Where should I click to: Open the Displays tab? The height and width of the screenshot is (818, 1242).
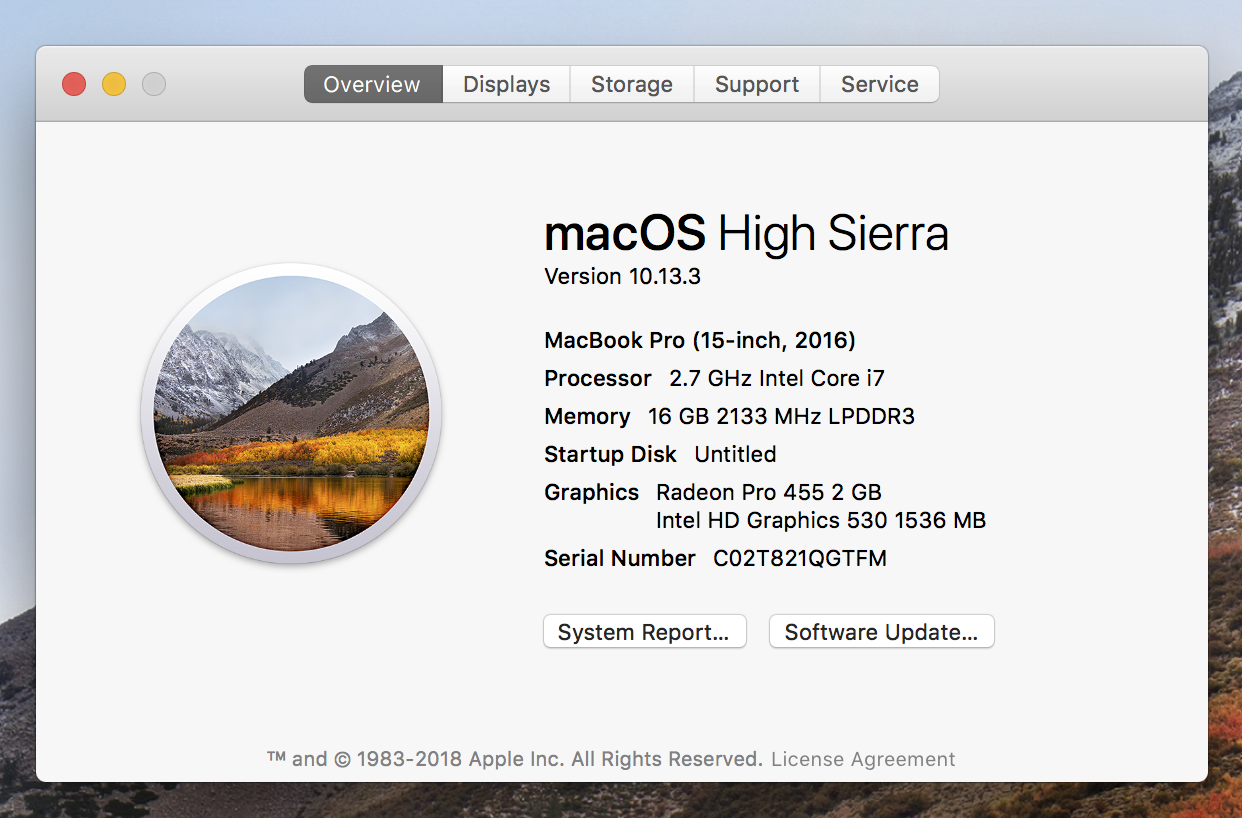(x=506, y=85)
